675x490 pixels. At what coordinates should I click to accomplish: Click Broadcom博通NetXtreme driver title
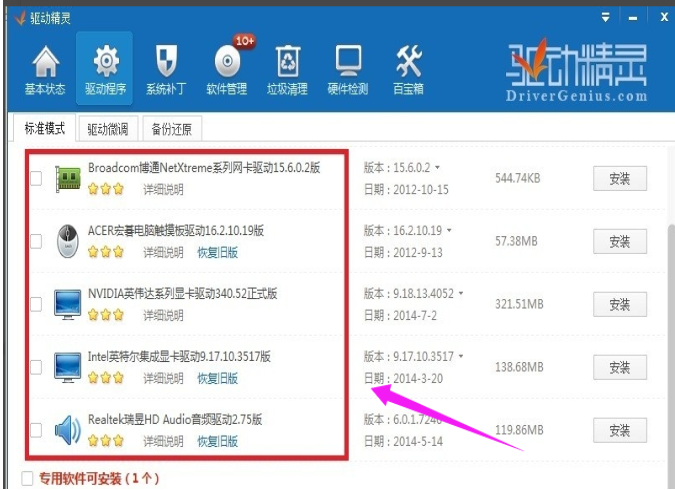click(x=204, y=167)
